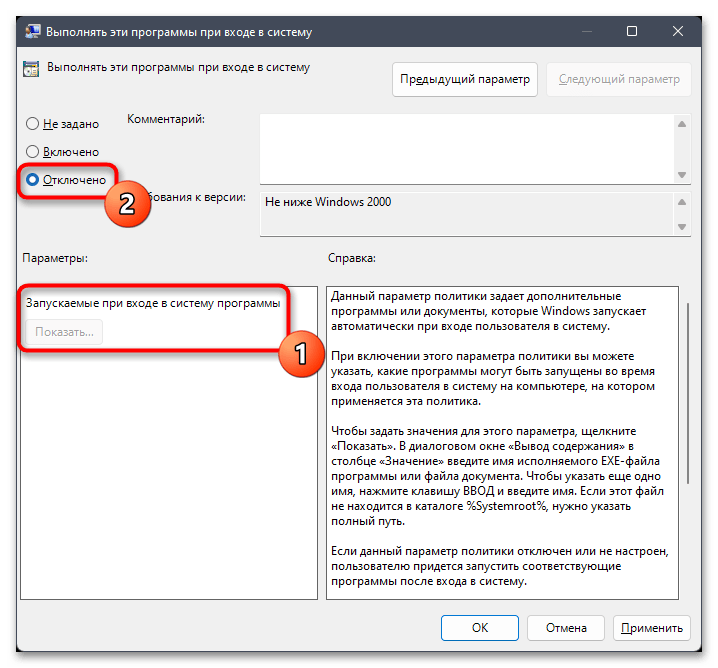Close the dialog with the X icon
718x668 pixels.
point(678,31)
